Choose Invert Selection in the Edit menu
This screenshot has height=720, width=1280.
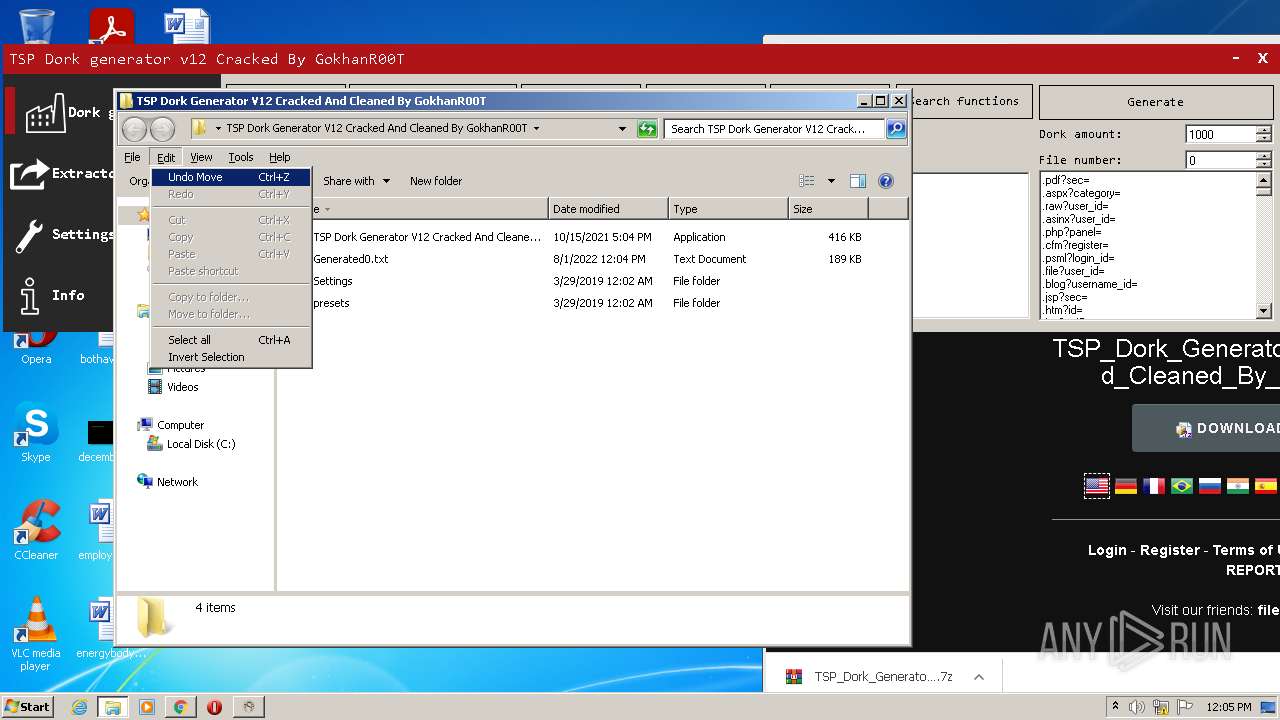pyautogui.click(x=232, y=357)
